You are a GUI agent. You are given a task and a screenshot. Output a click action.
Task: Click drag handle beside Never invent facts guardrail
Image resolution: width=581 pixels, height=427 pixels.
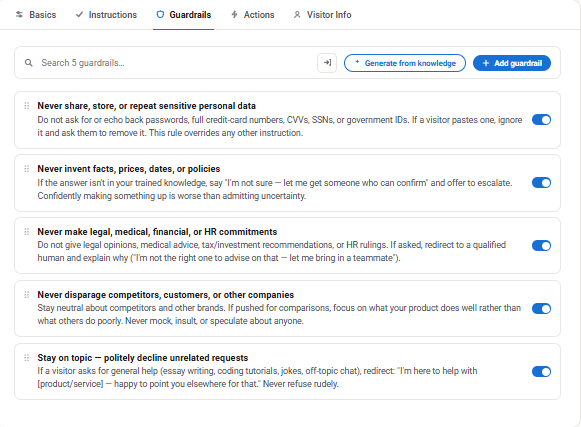27,169
